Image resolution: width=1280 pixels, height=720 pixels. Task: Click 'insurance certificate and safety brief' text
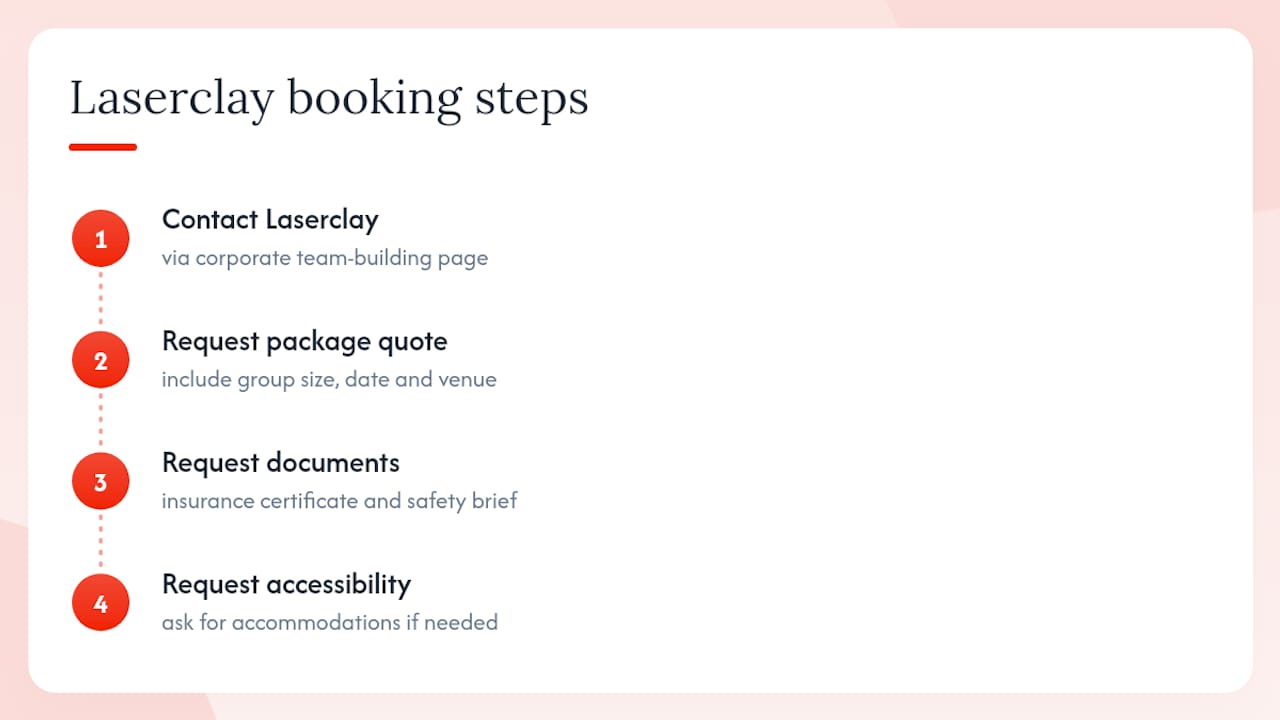point(340,501)
